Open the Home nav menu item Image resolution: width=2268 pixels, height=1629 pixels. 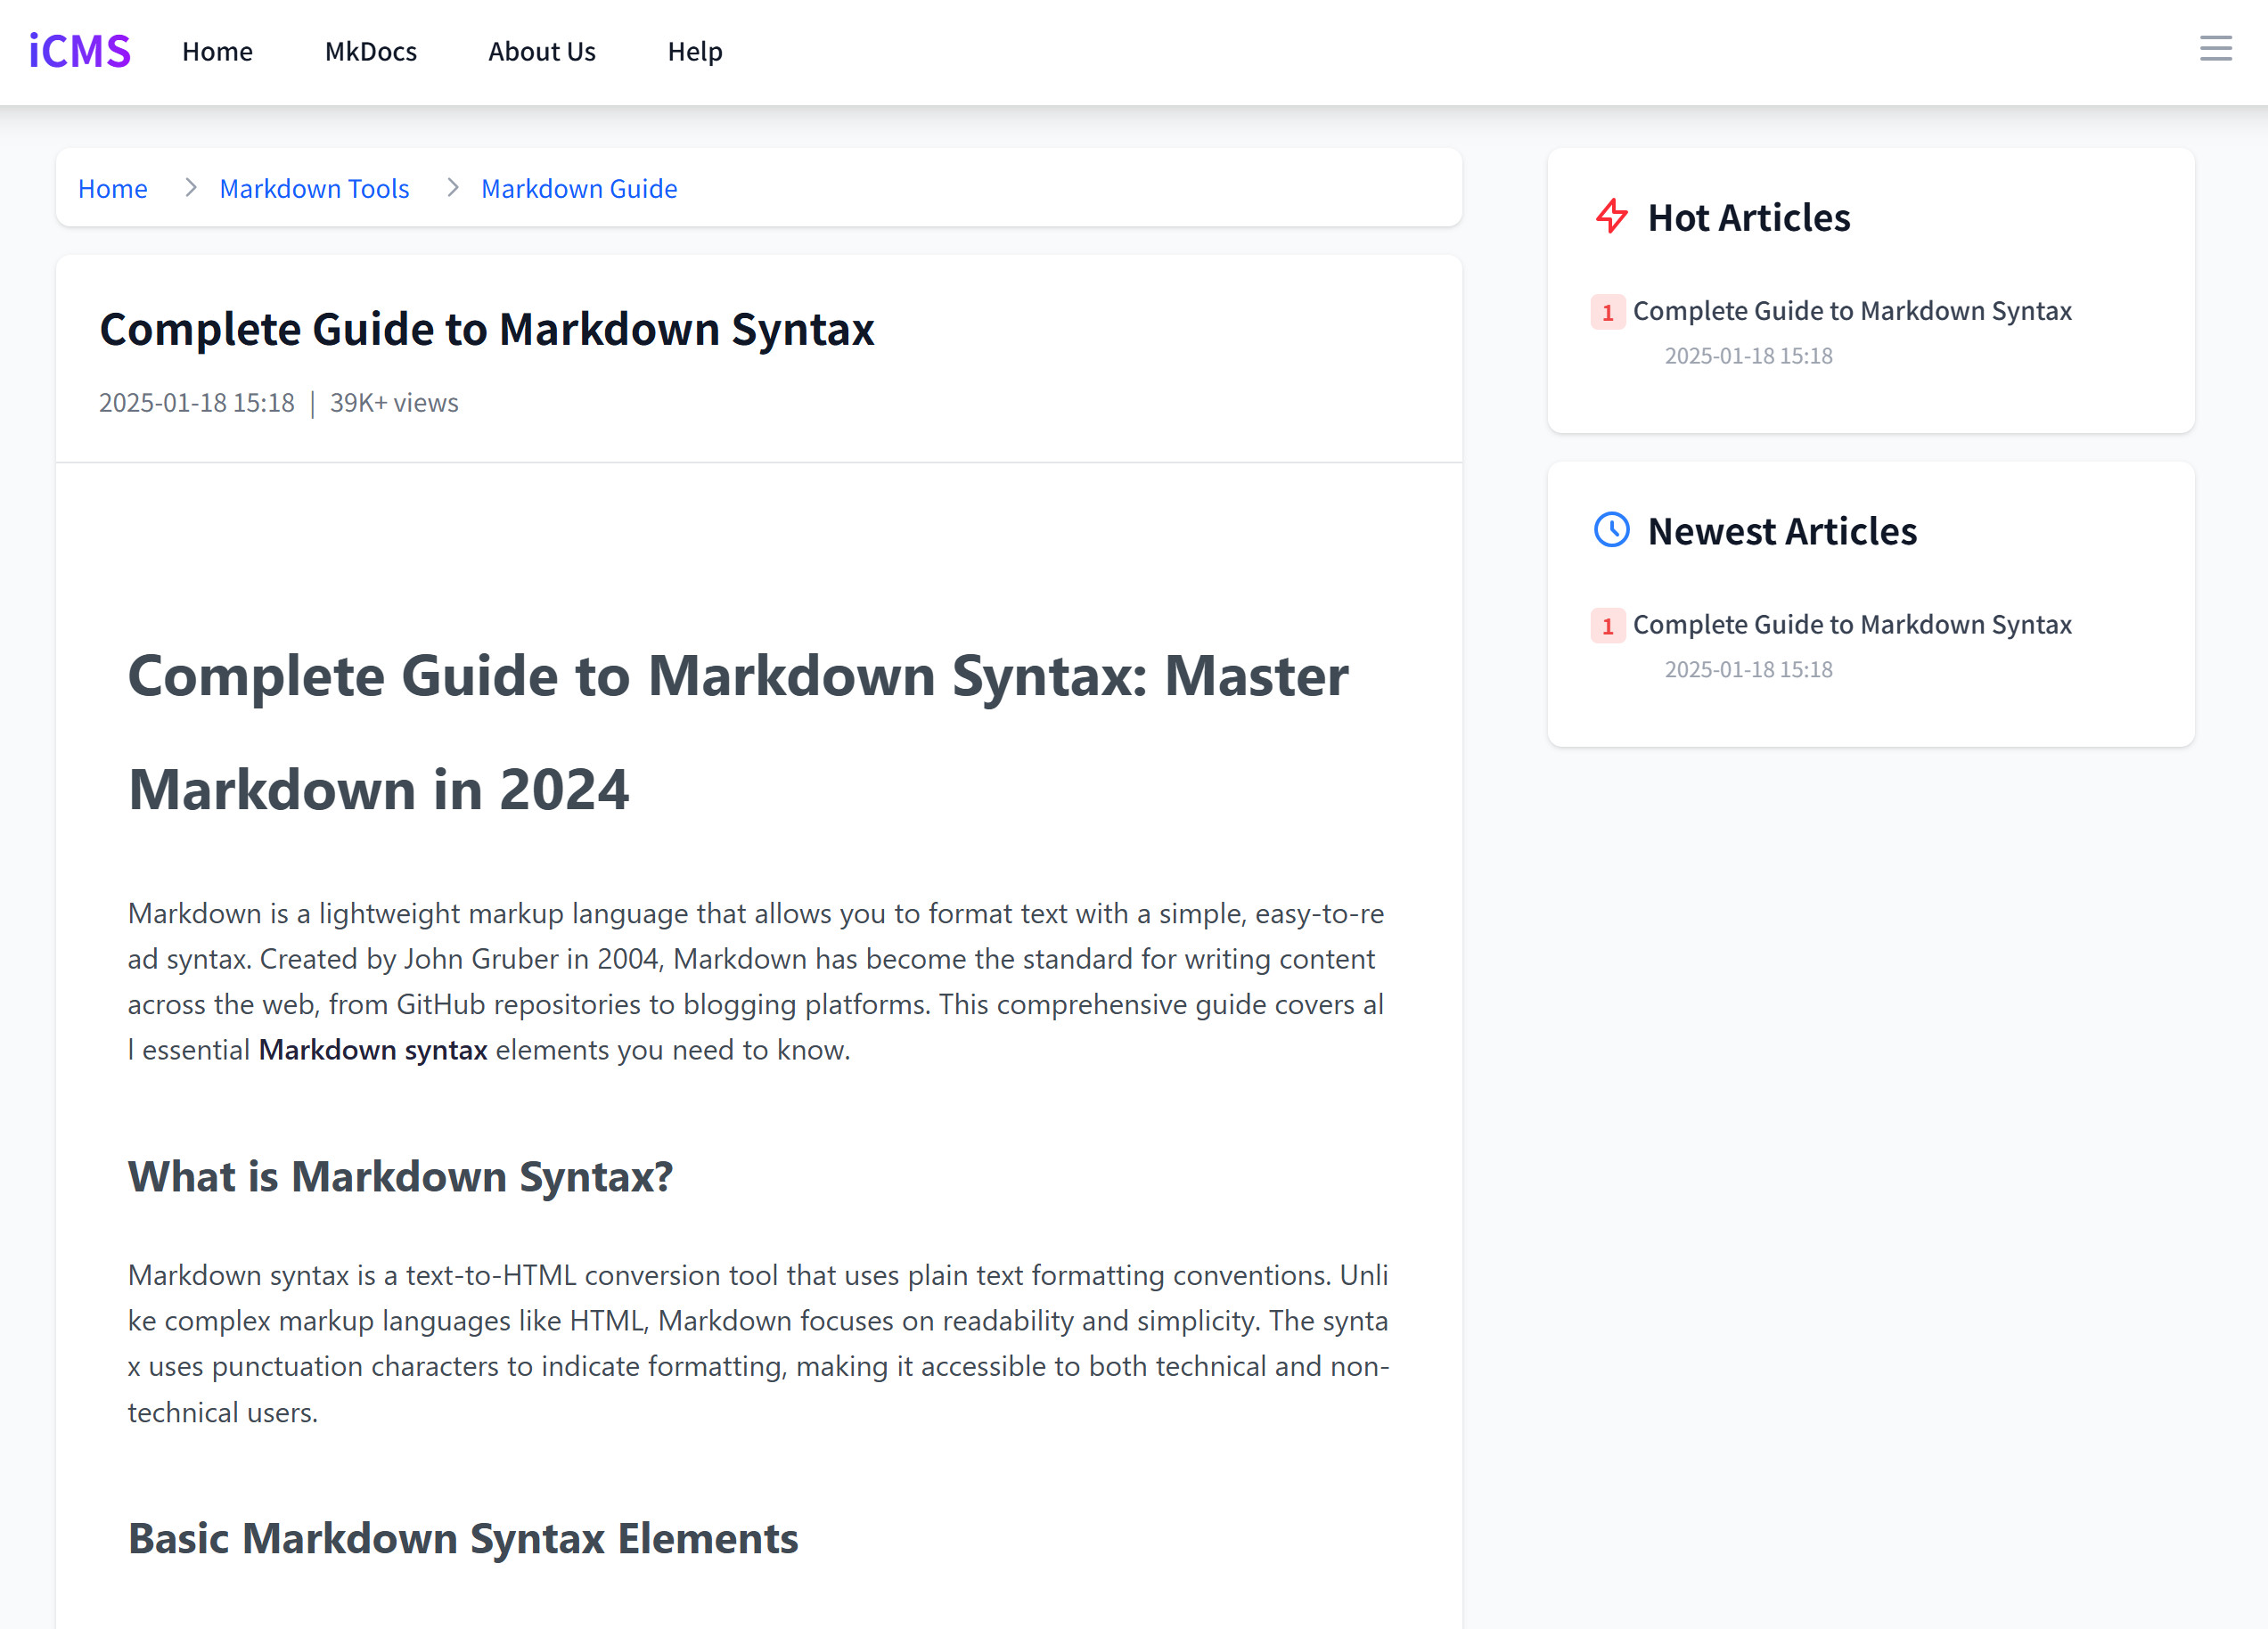(x=217, y=51)
